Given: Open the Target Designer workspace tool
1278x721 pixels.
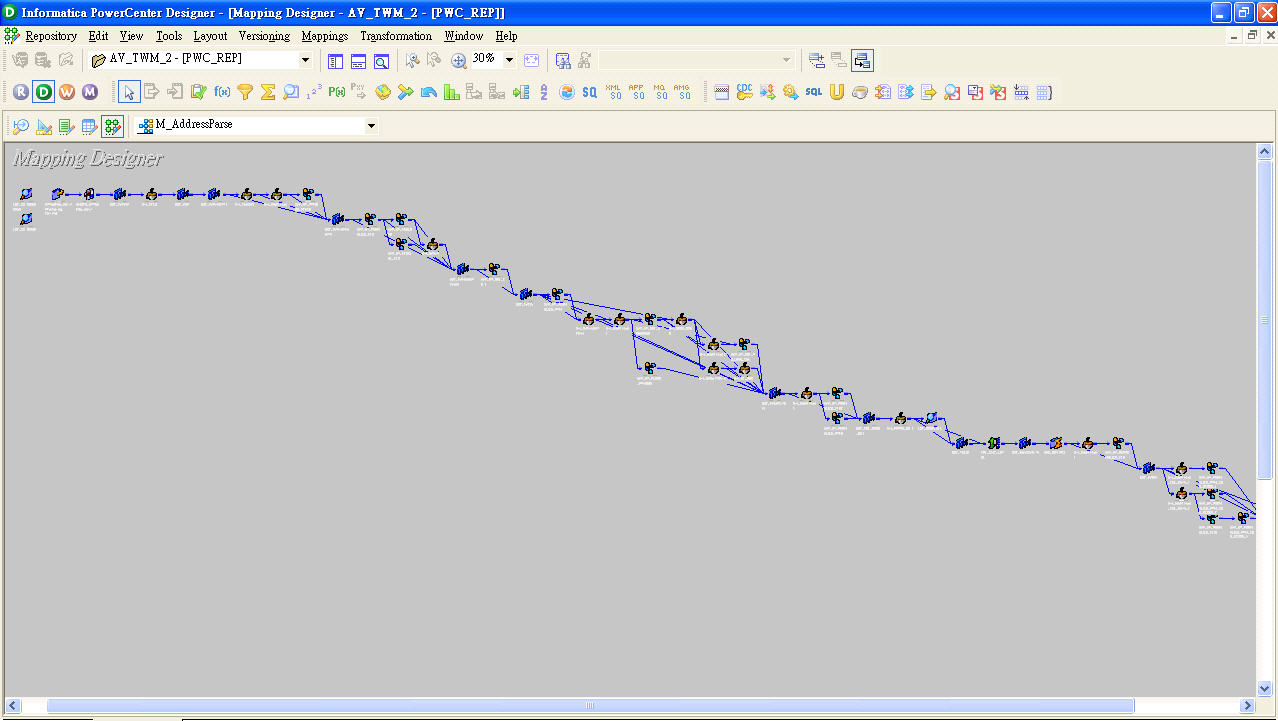Looking at the screenshot, I should [44, 126].
